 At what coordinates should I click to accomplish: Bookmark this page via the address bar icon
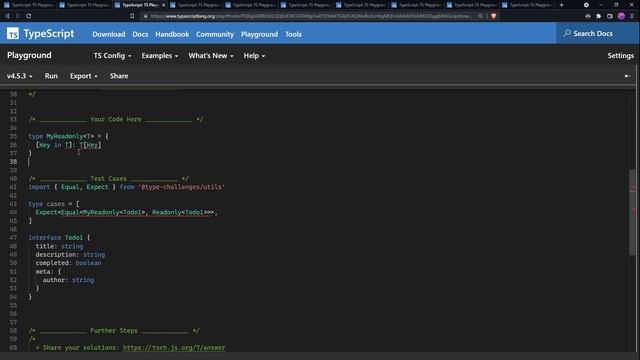[132, 16]
